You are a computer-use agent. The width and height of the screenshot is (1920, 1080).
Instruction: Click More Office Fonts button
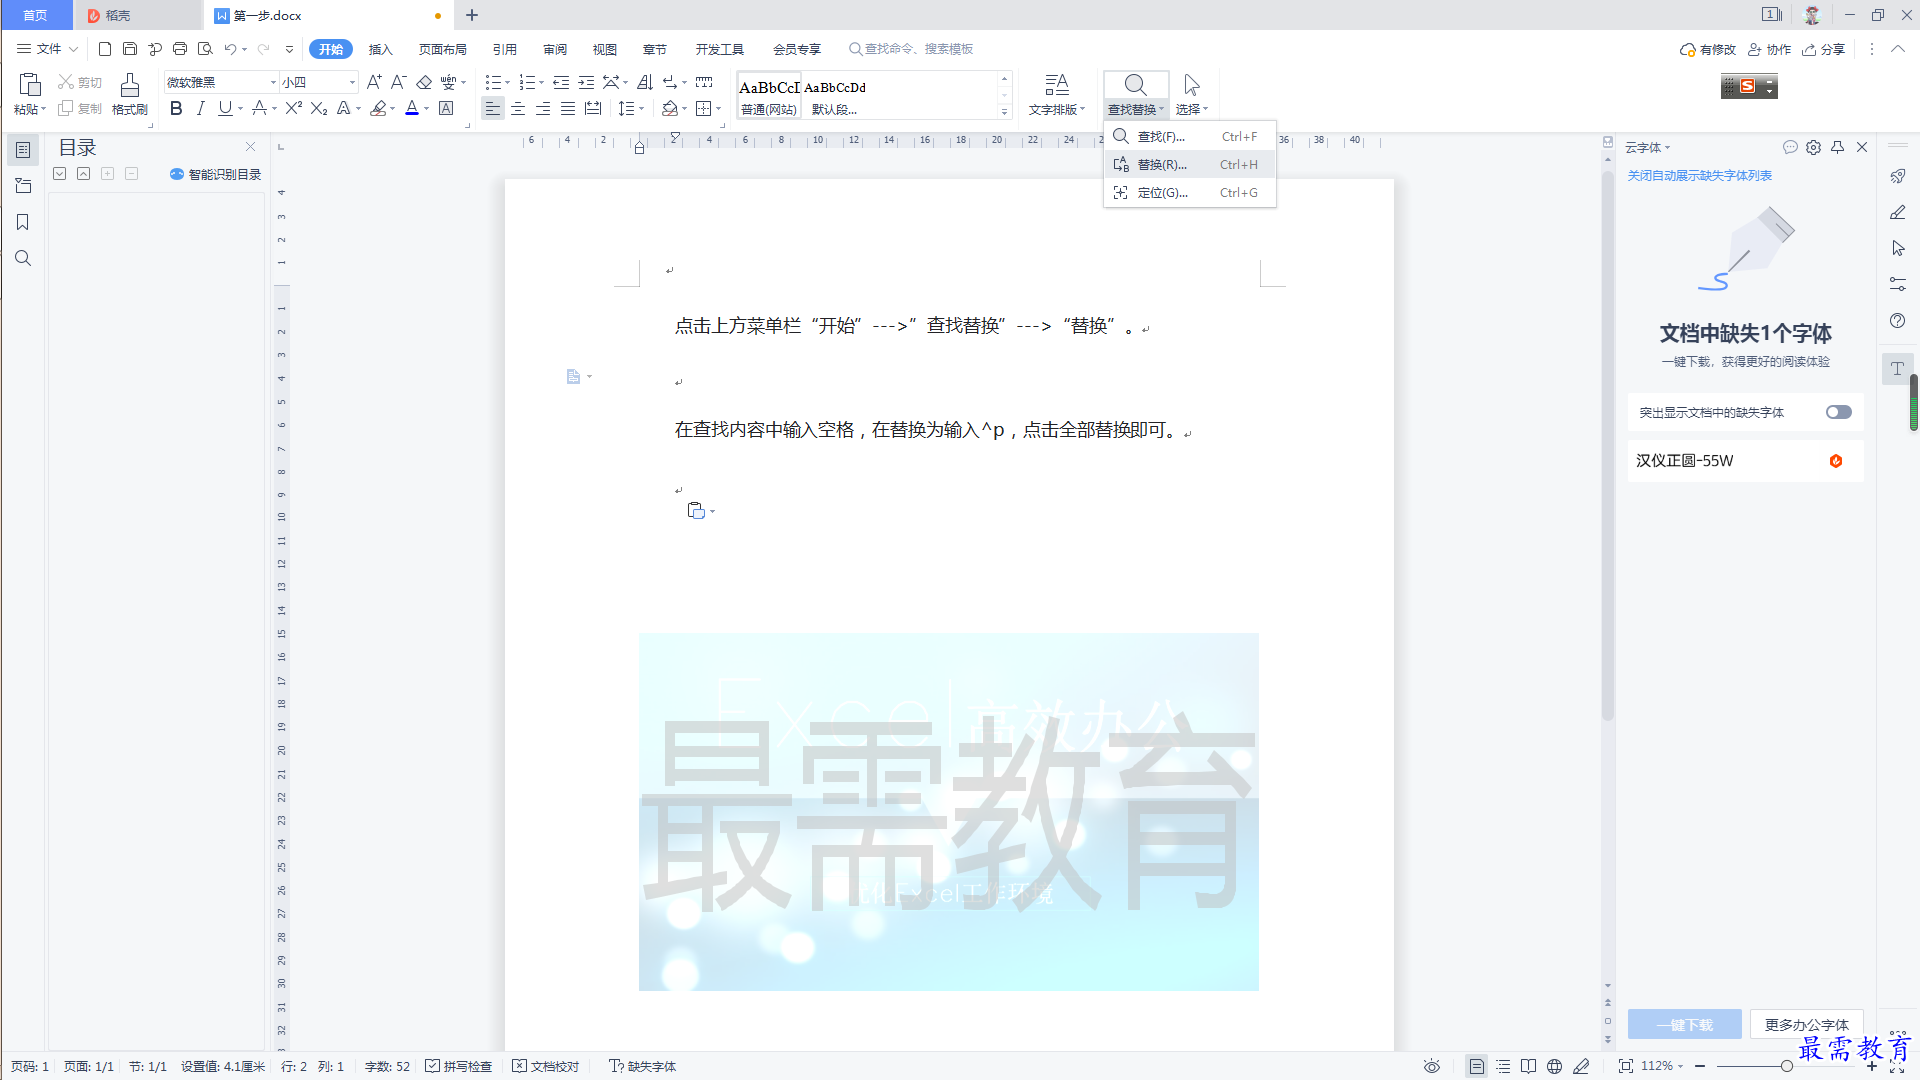1806,1024
